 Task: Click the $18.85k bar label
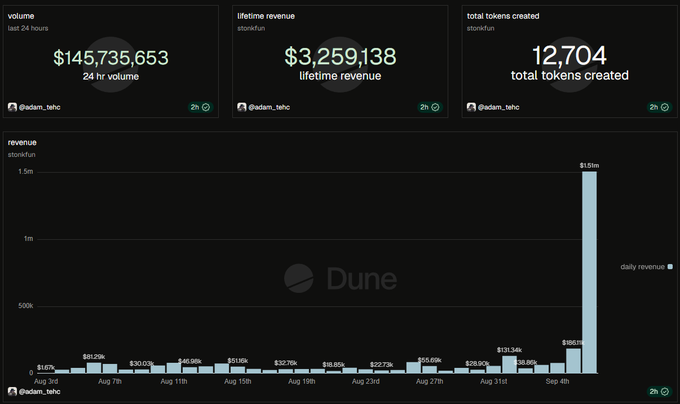point(333,365)
